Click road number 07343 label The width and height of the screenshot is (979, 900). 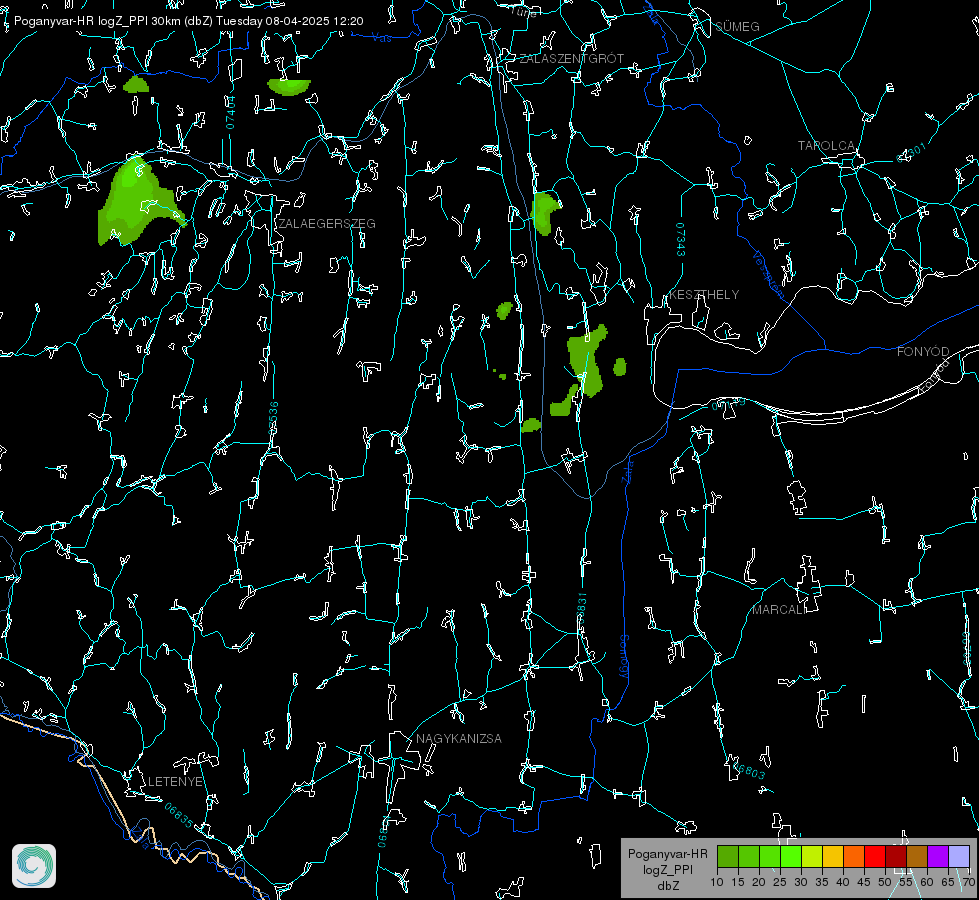681,240
